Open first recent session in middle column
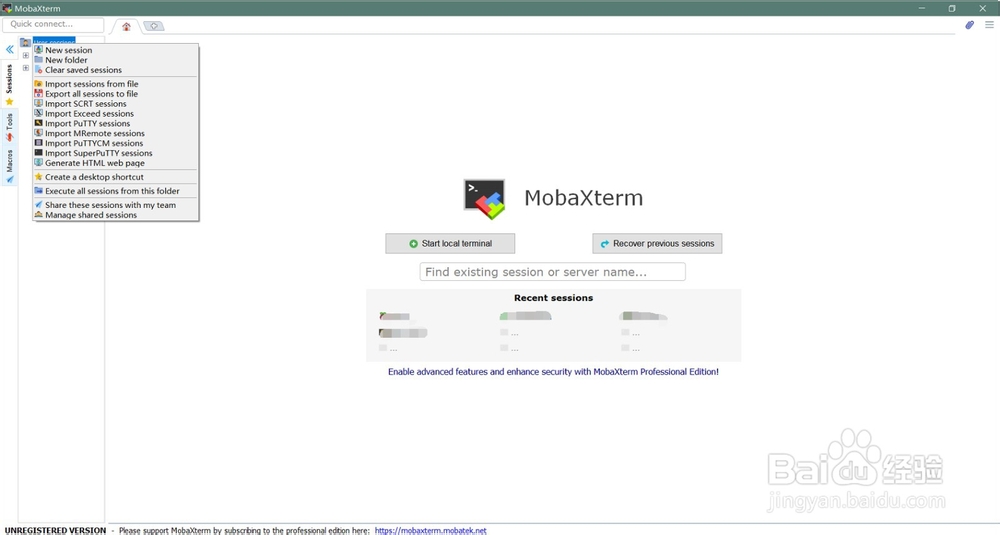 526,316
